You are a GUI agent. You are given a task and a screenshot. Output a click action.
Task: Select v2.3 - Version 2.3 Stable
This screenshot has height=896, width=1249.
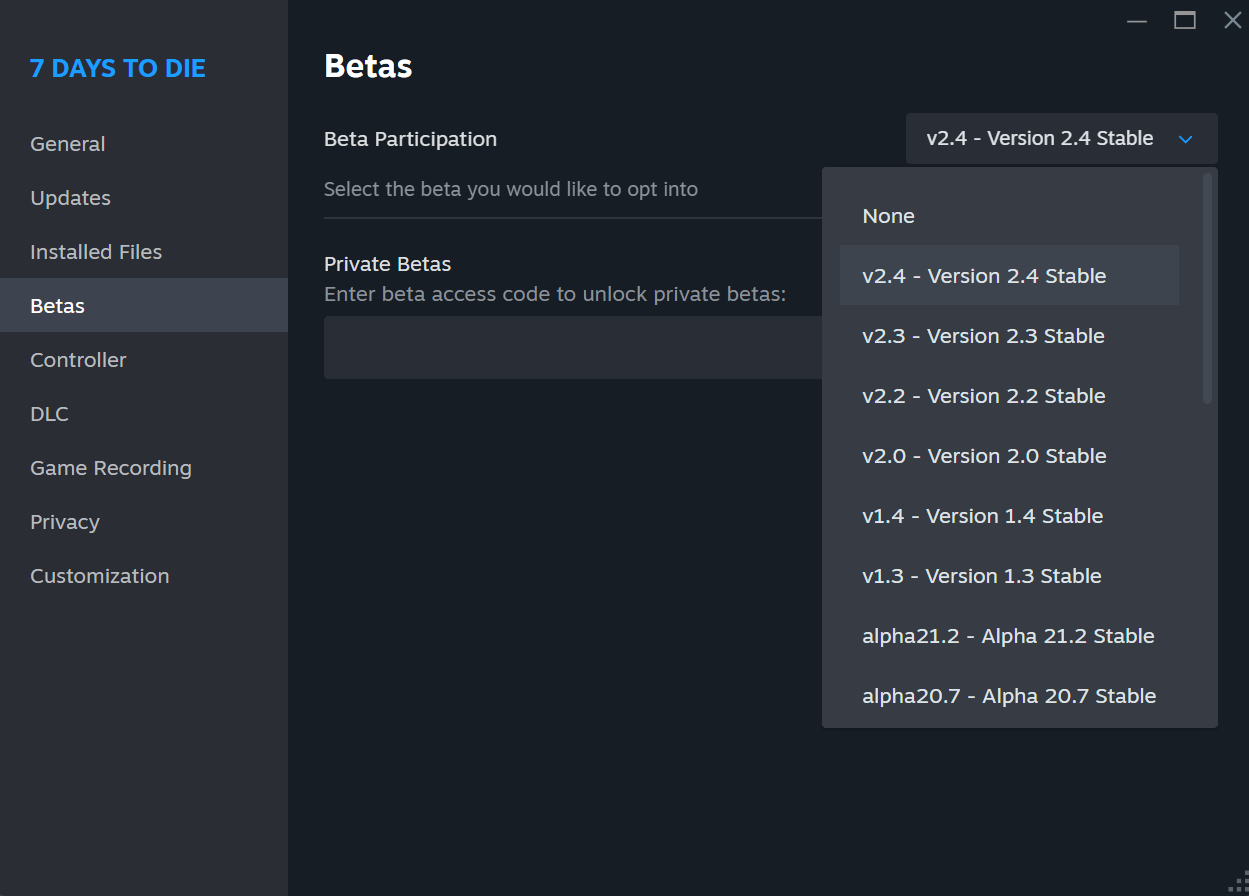983,336
